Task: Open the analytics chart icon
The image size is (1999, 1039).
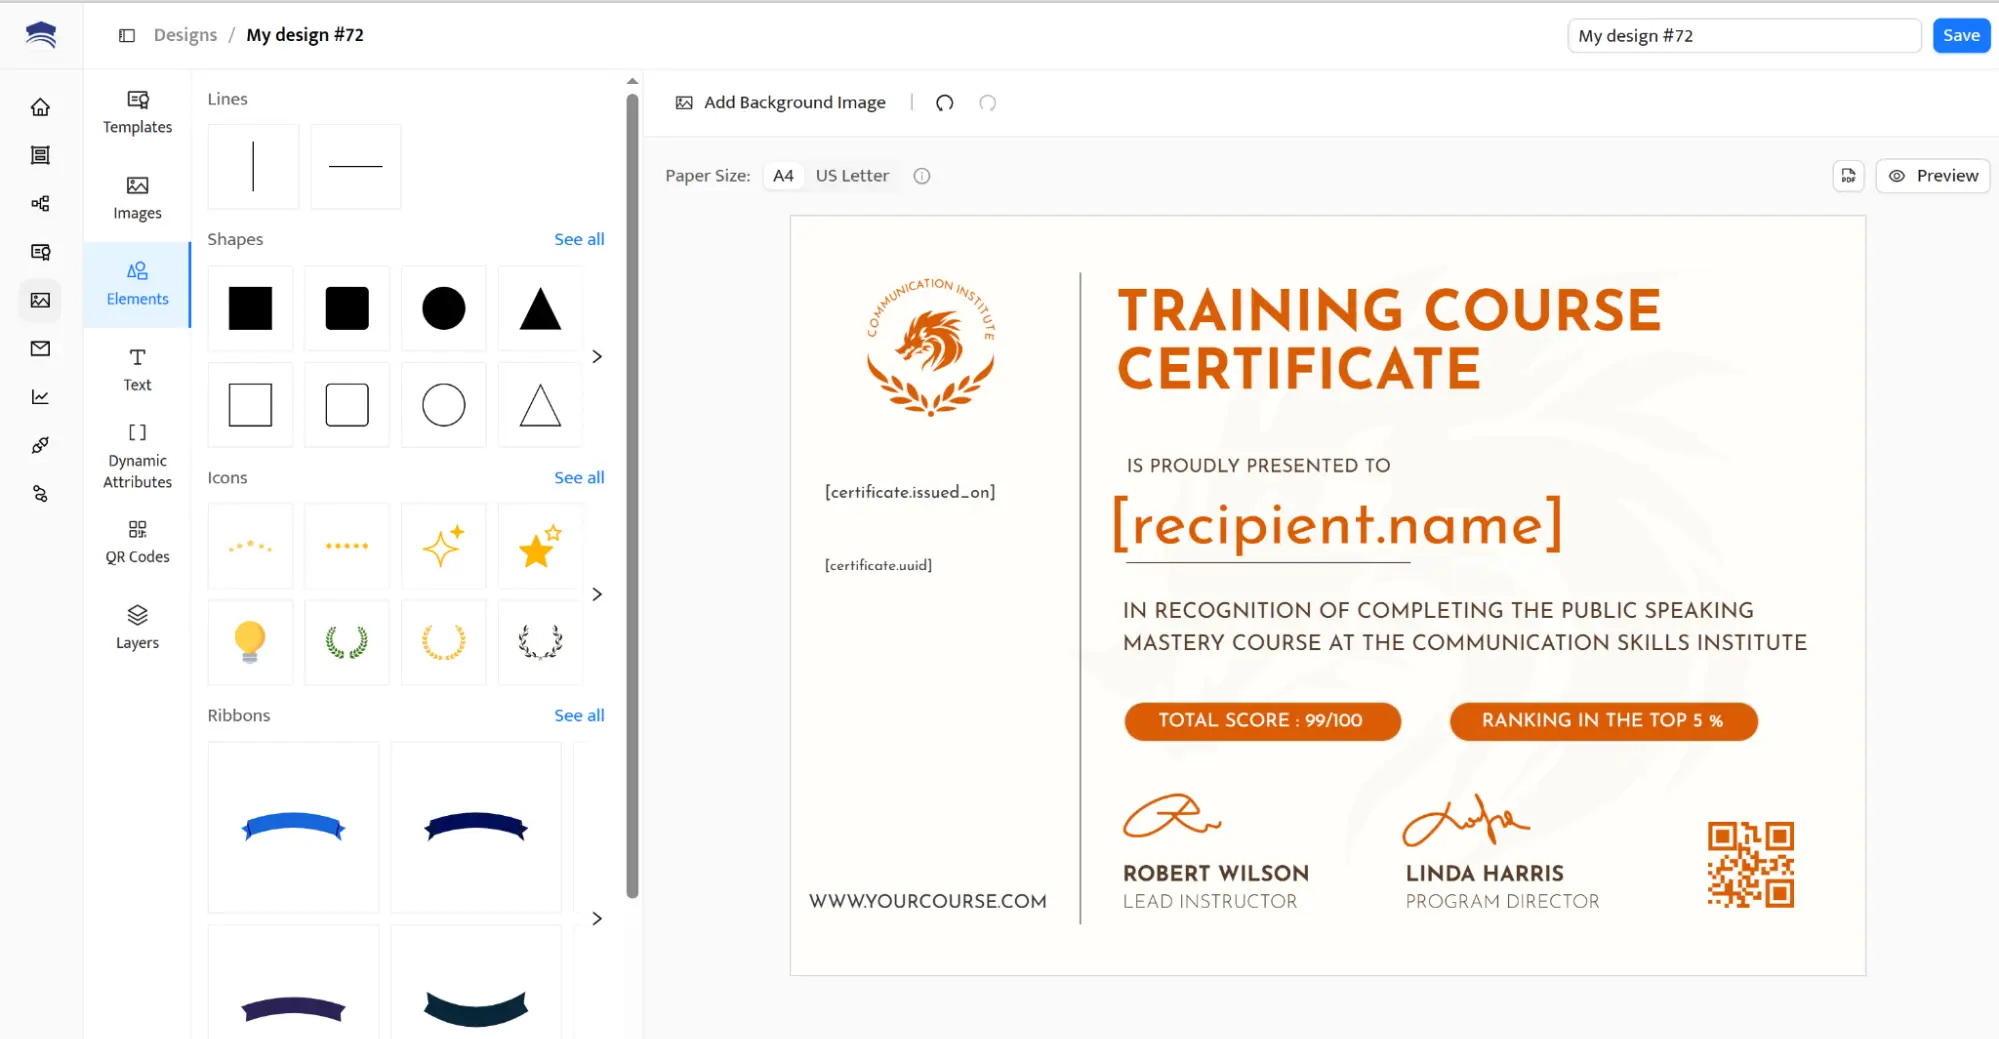Action: (40, 396)
